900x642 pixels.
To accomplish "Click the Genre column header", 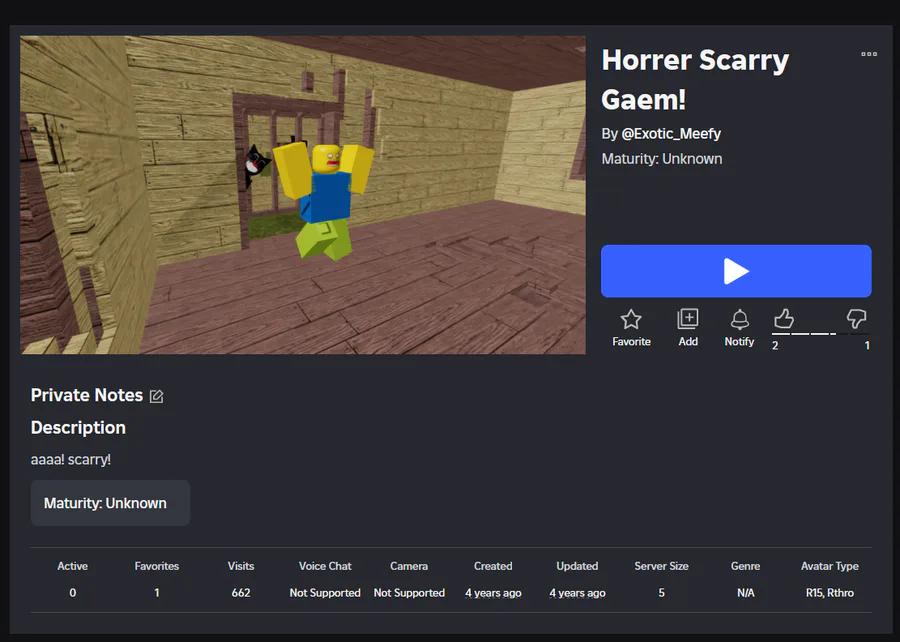I will point(746,566).
